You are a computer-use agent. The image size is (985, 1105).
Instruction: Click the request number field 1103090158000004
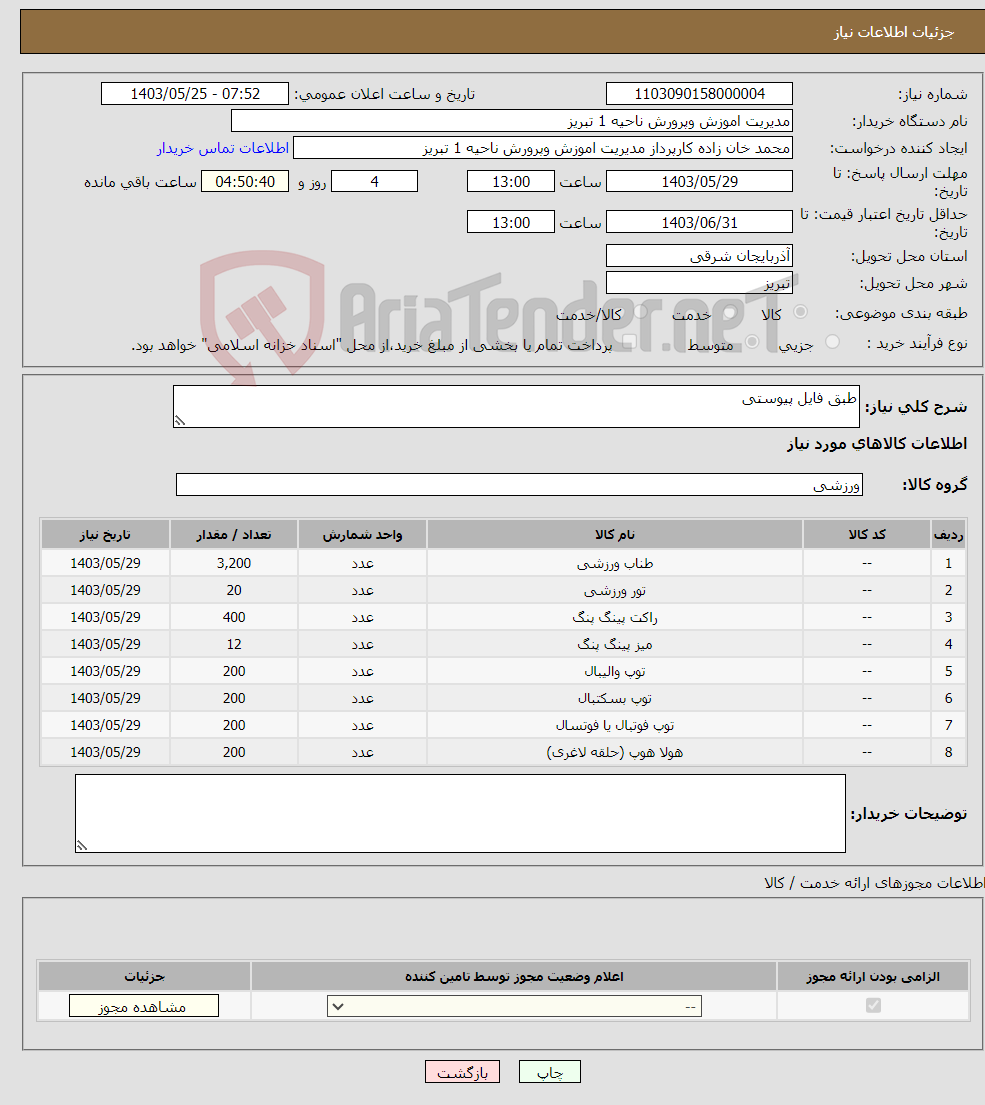[699, 94]
